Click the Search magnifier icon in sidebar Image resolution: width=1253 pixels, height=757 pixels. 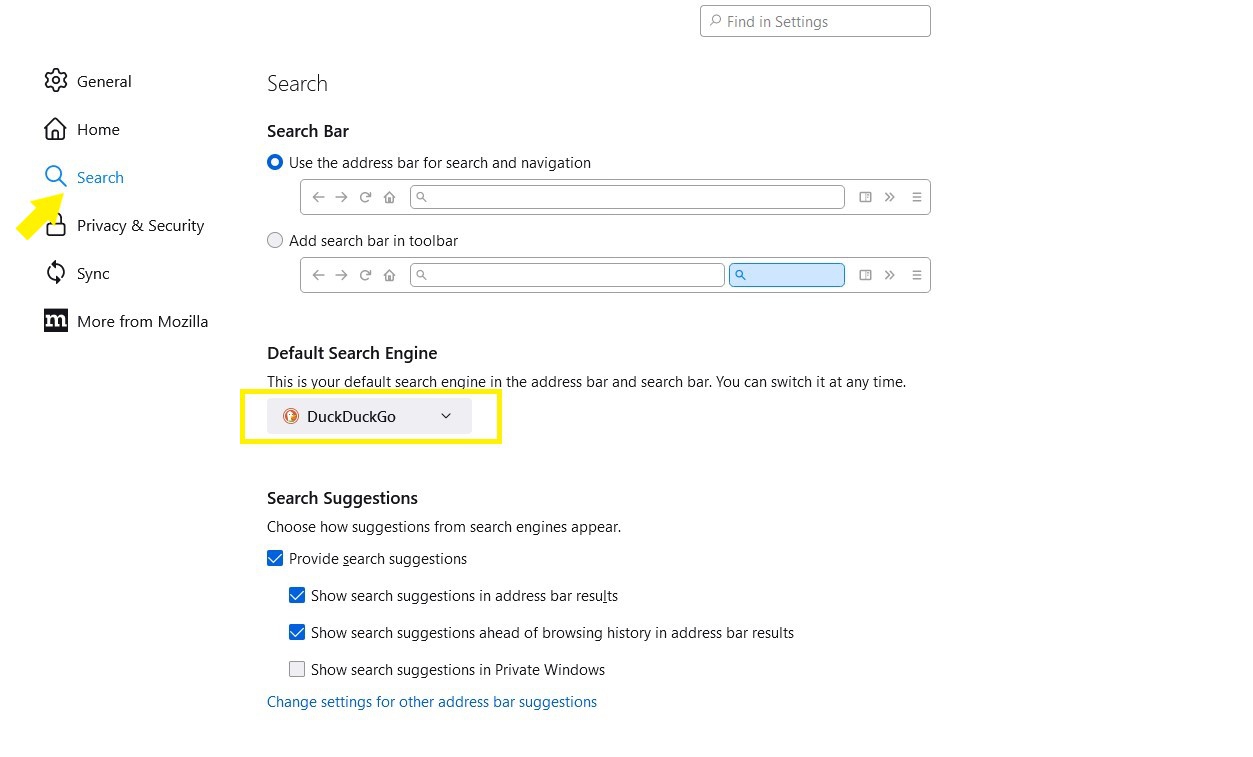pos(56,177)
